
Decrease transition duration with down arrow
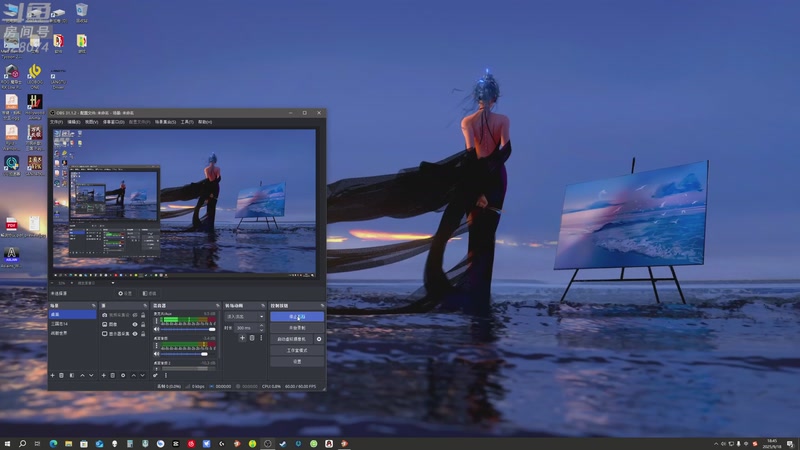pos(262,330)
